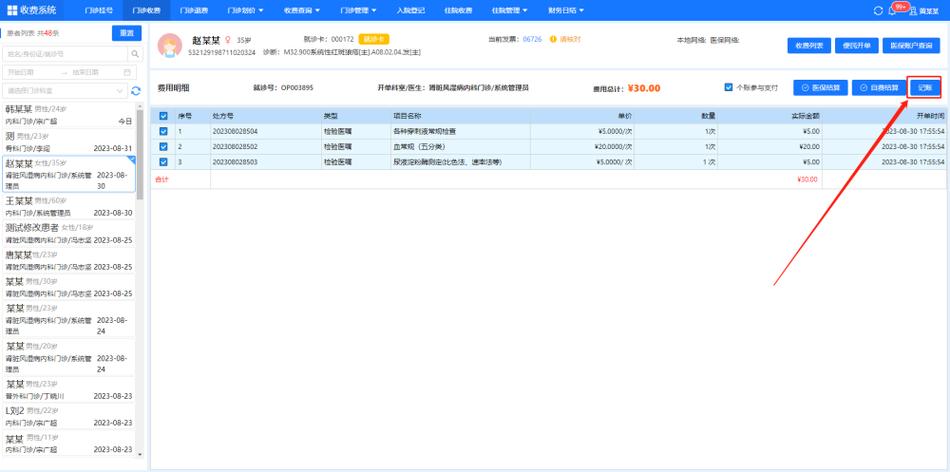Uncheck row 1 checkbox for 202308028504

[163, 131]
